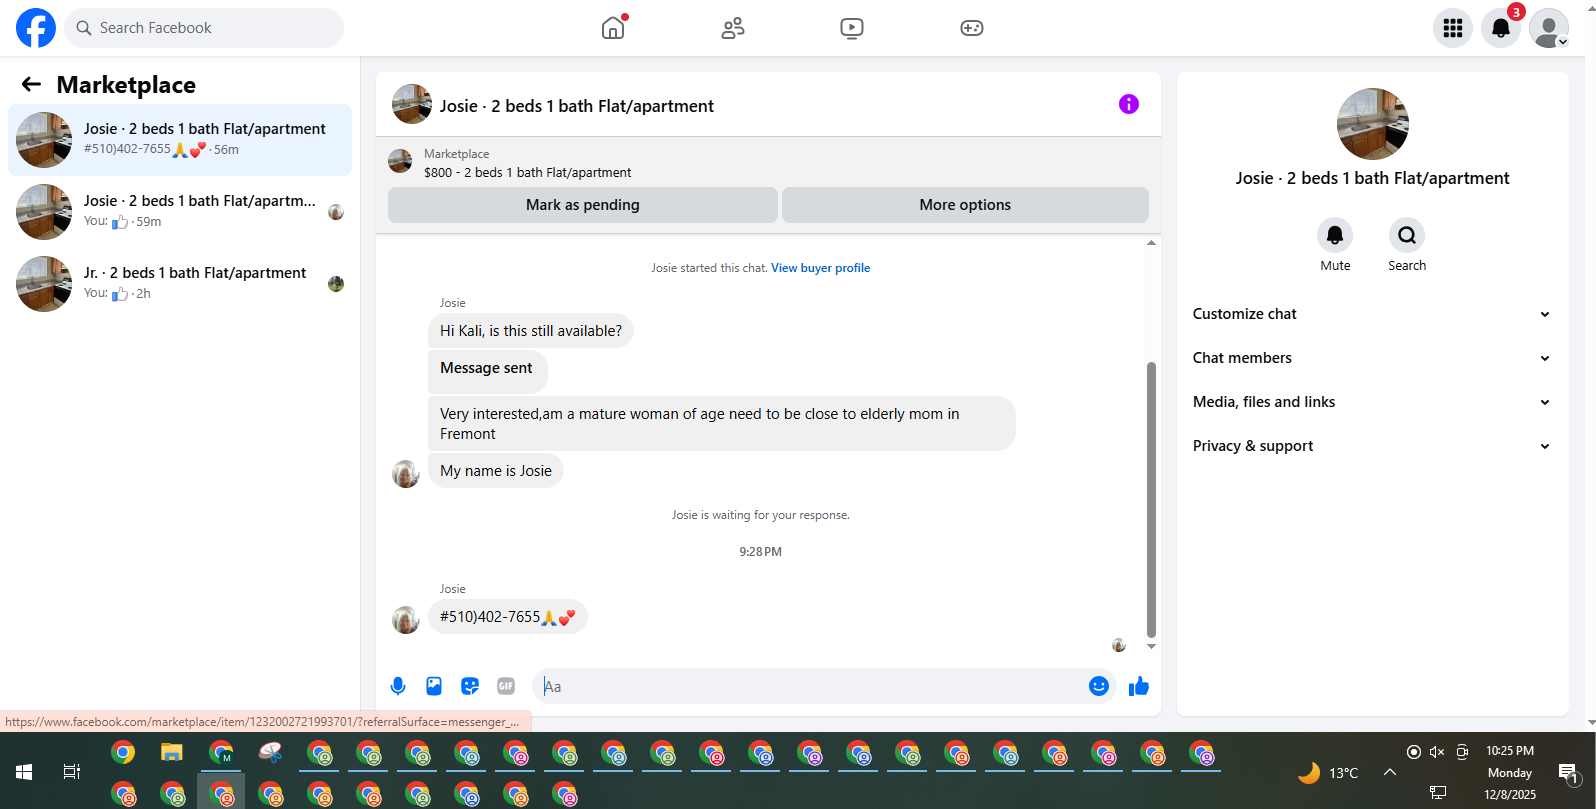Expand the Customize chat section
Screen dimensions: 1596x809
point(1372,314)
